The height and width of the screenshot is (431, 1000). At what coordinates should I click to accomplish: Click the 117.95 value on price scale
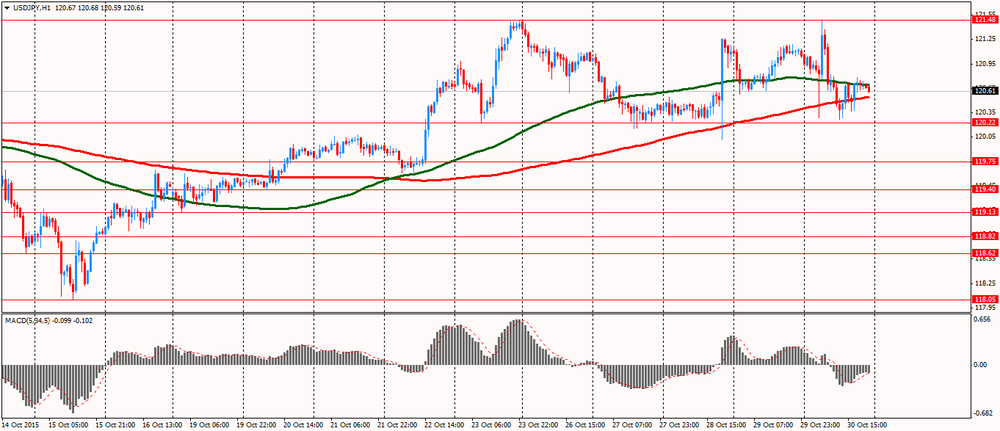985,307
